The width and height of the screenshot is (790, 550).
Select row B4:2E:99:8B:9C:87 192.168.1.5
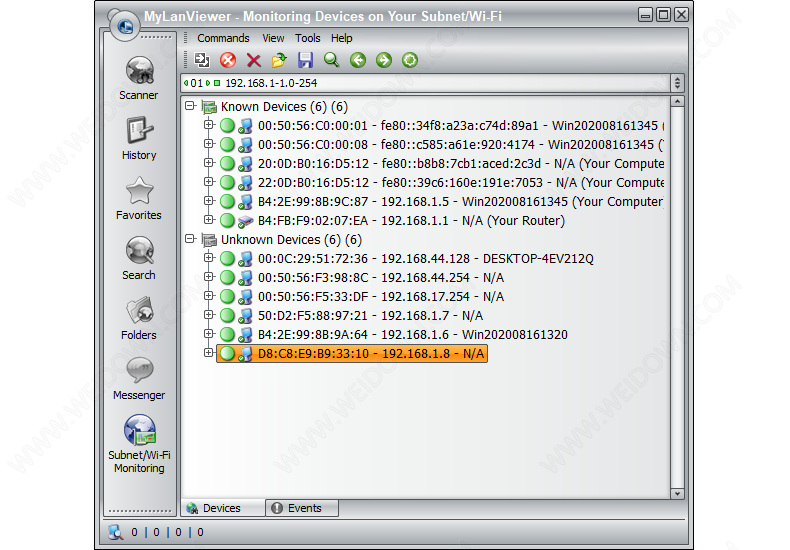point(460,201)
